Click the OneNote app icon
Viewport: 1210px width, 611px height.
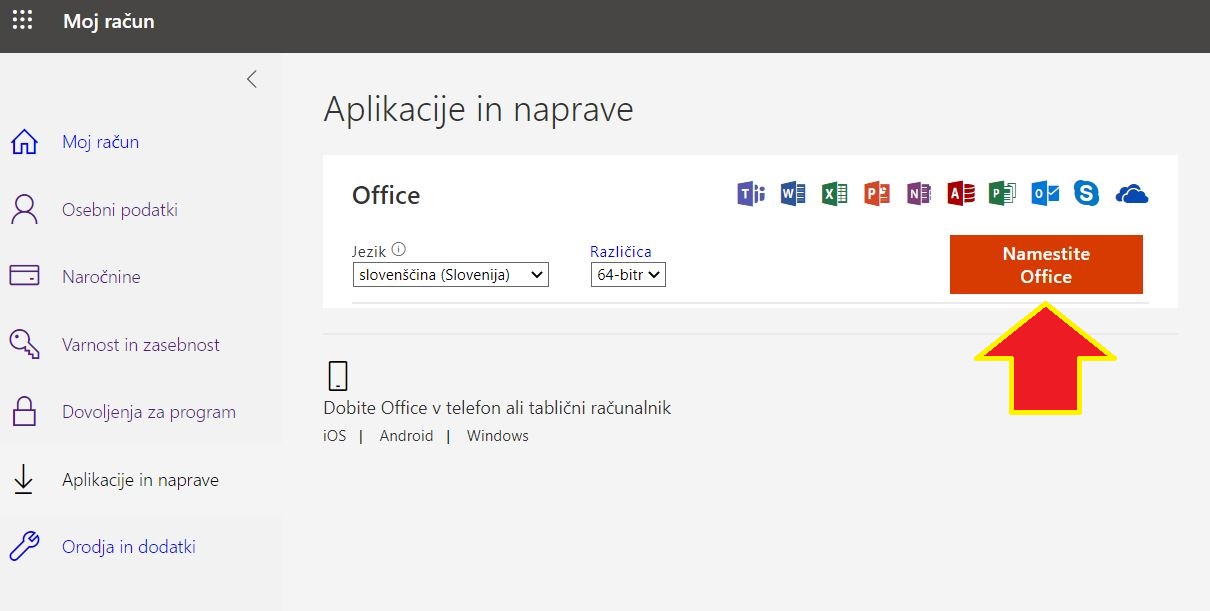point(919,194)
